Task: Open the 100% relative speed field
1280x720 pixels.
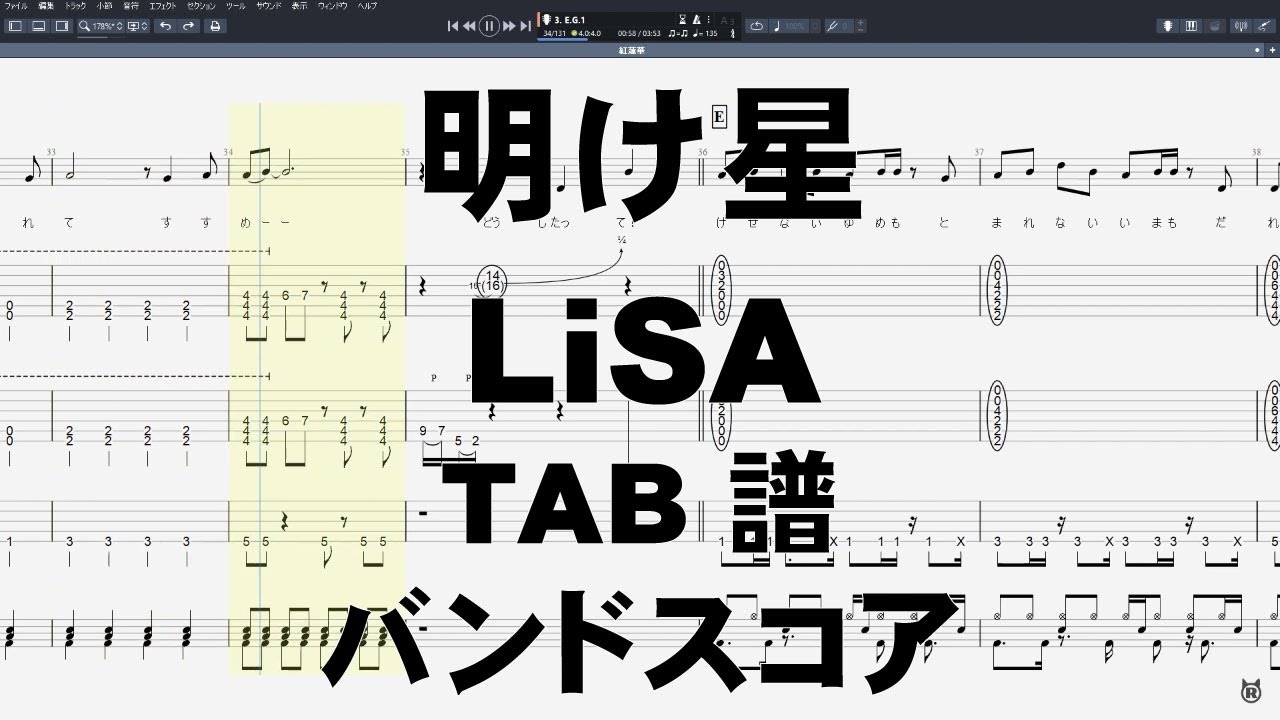Action: coord(796,26)
